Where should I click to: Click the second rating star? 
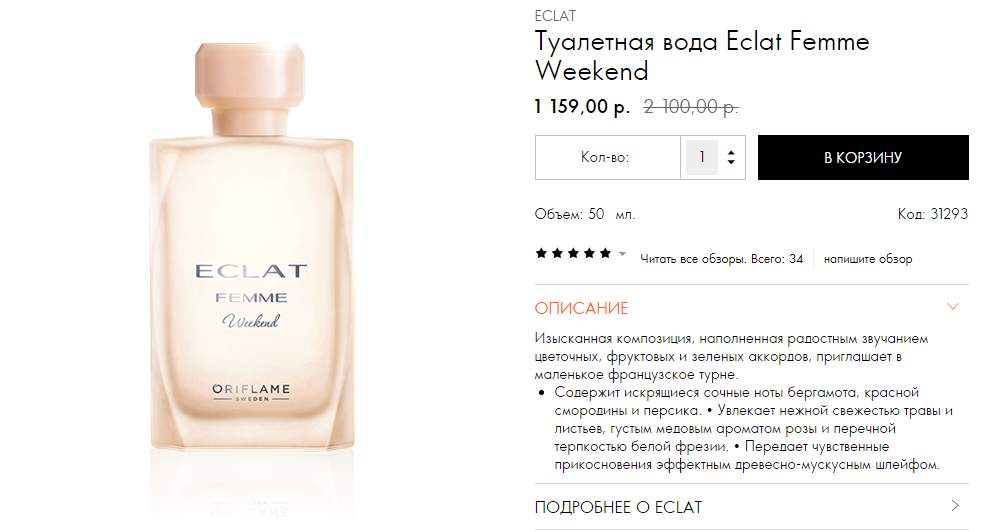[557, 253]
